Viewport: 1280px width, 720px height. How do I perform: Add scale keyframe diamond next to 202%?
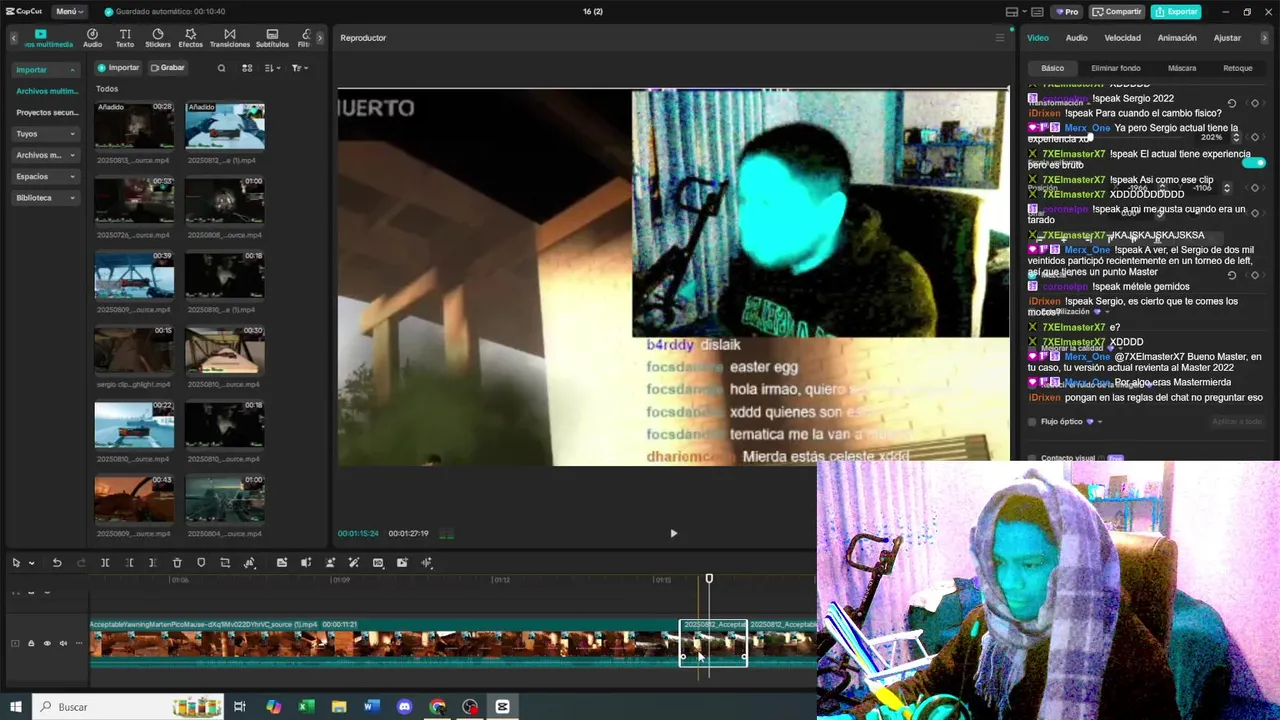point(1255,138)
